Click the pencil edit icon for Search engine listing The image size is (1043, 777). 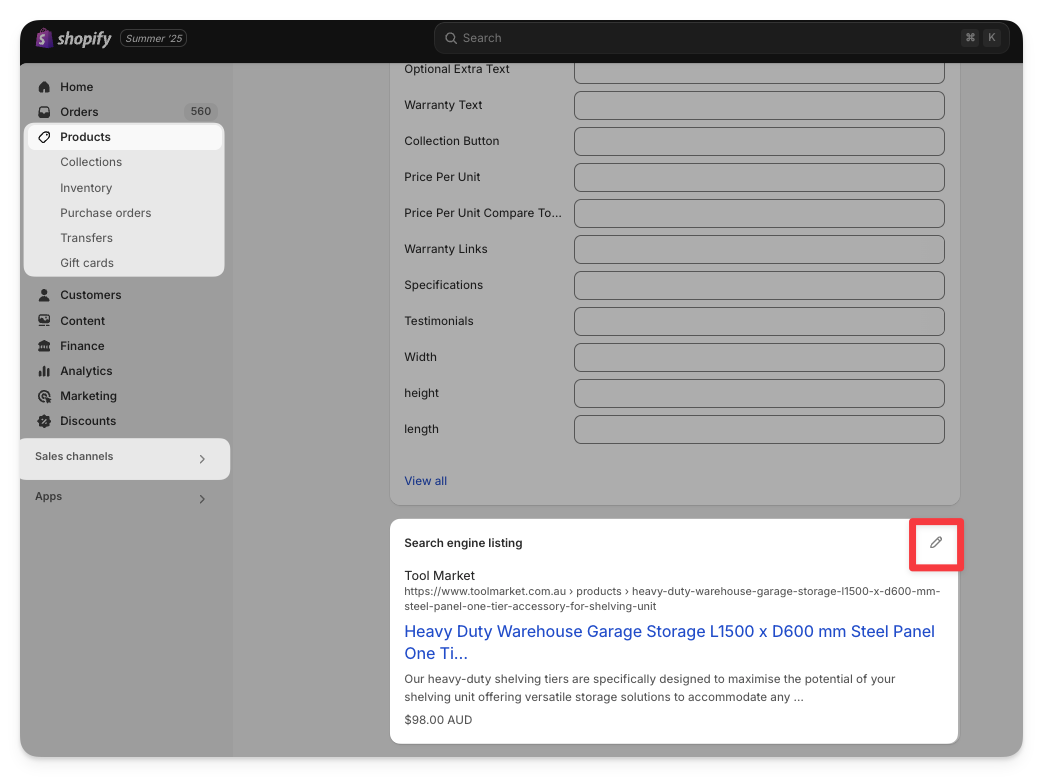(935, 543)
